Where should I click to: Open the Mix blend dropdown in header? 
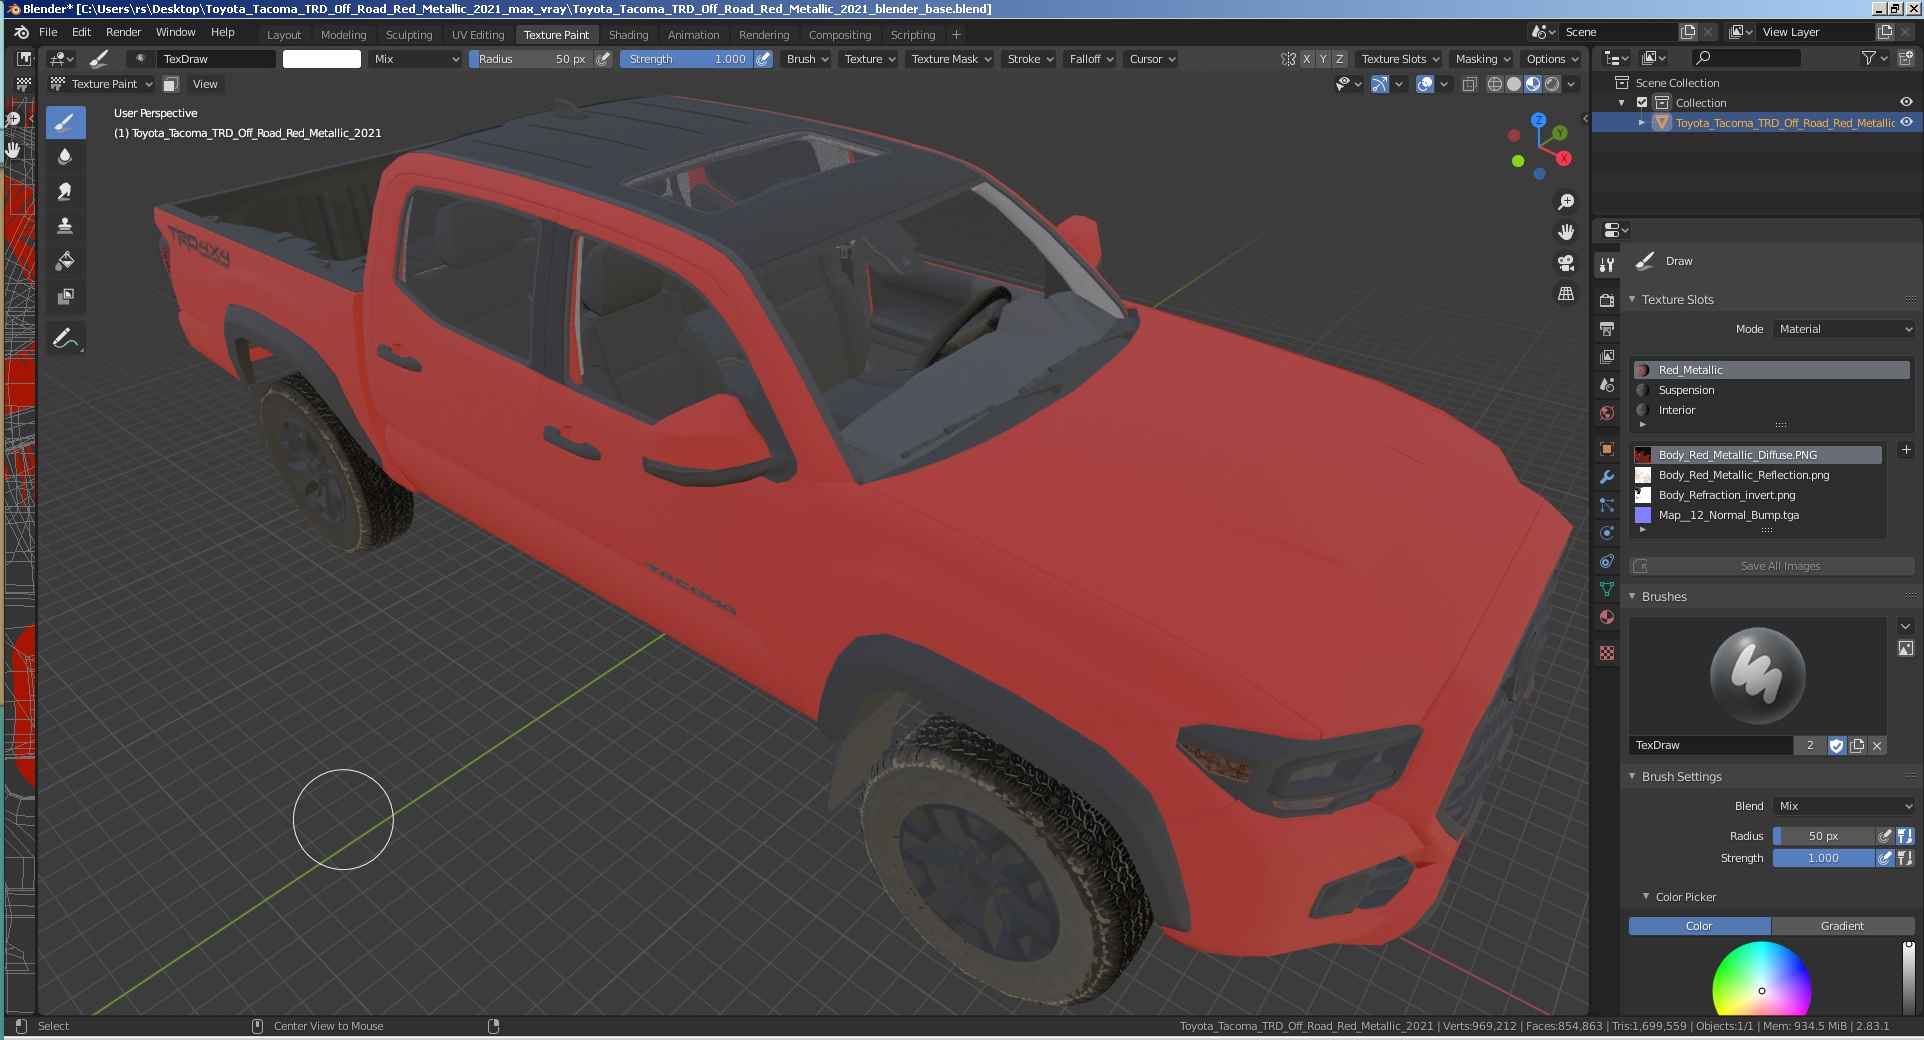(415, 59)
